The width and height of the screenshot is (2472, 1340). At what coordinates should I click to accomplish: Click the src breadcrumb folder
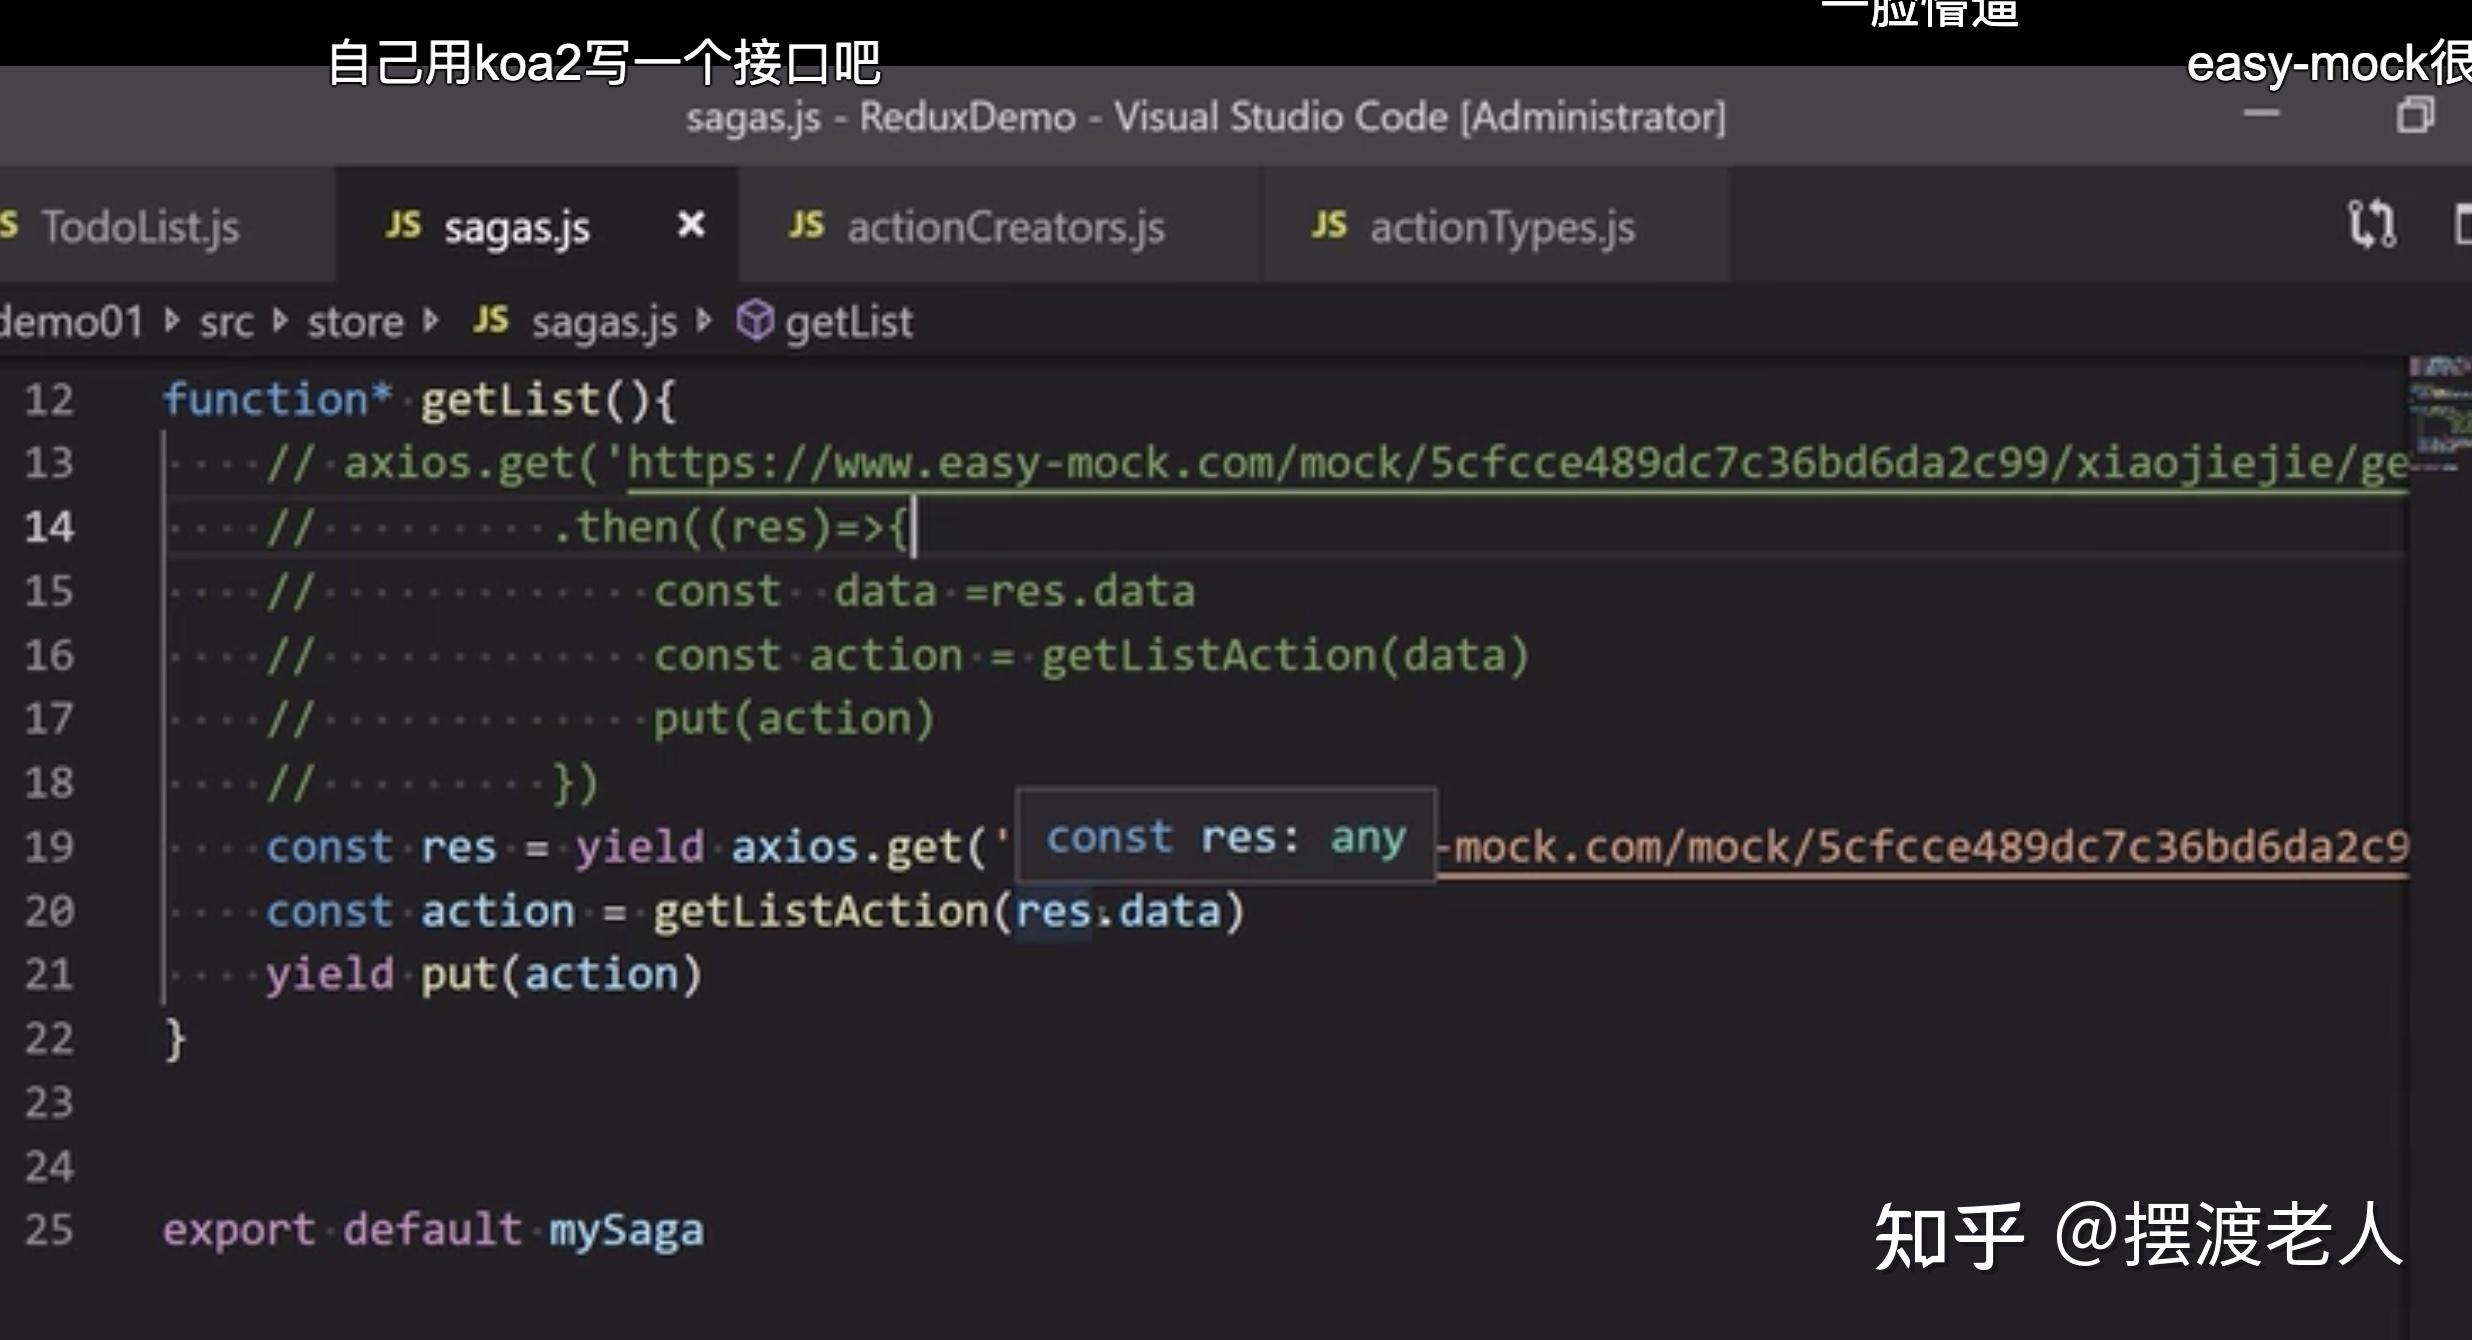[x=226, y=323]
